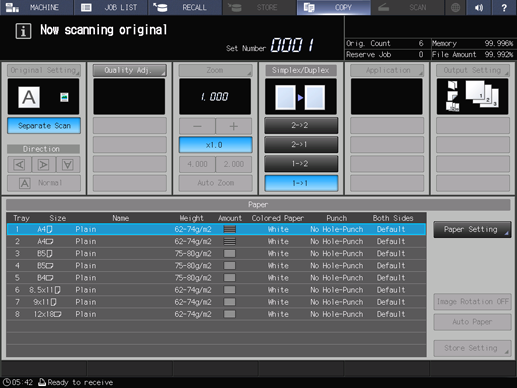Increase zoom with the plus stepper
This screenshot has height=388, width=517.
(x=234, y=126)
